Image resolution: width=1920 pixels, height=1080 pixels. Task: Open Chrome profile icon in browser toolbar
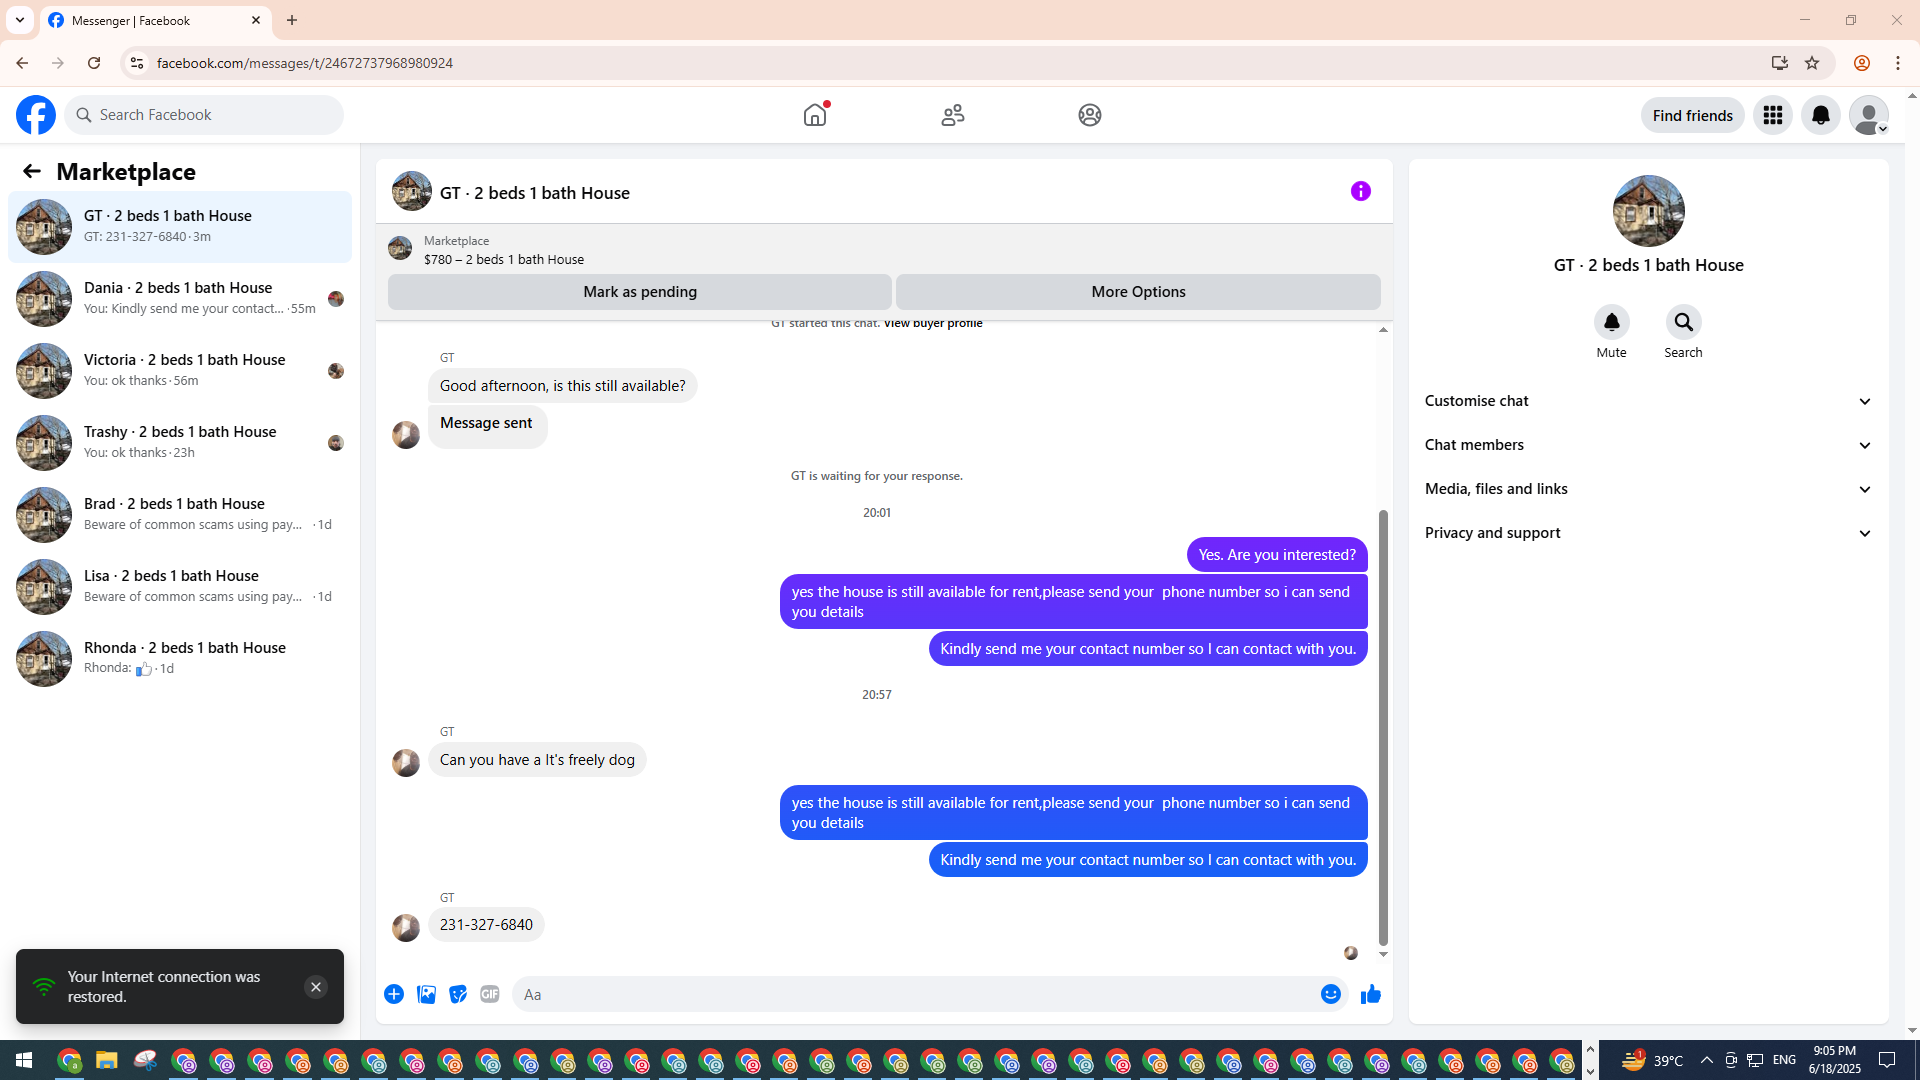click(1861, 63)
